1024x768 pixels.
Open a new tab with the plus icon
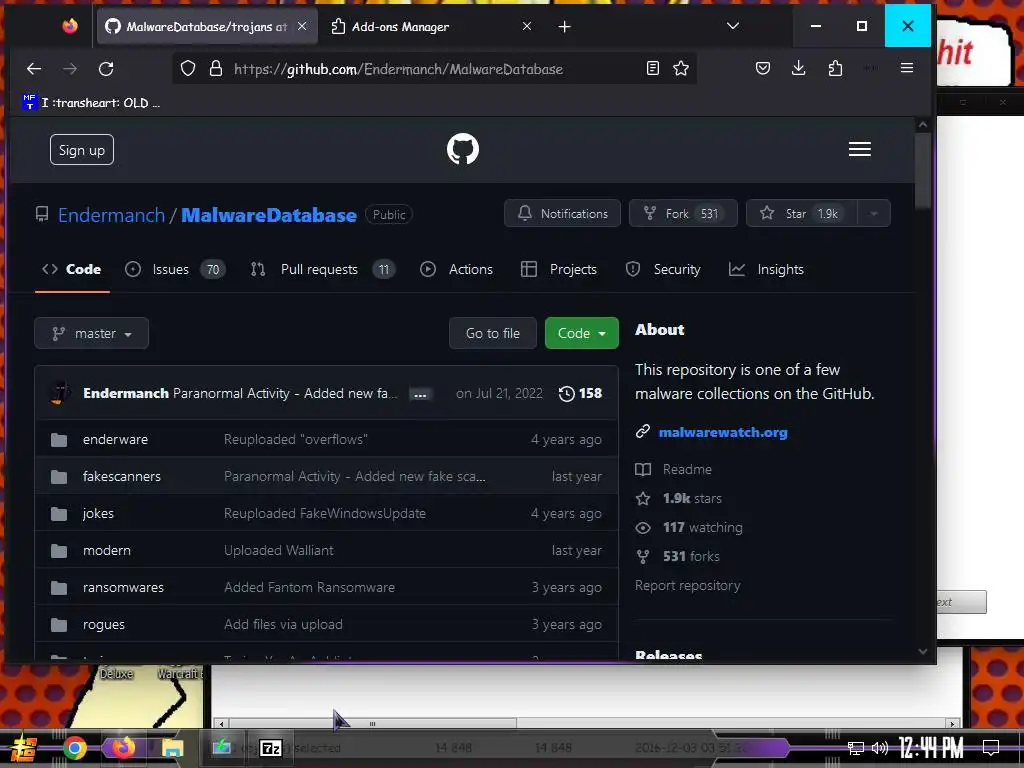coord(565,27)
